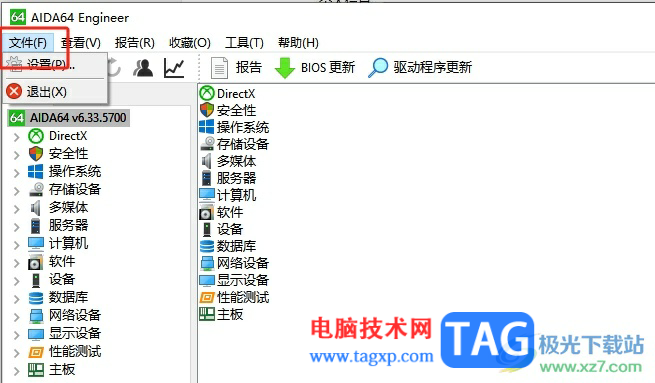
Task: Open 安全性 in the right pane
Action: point(228,110)
